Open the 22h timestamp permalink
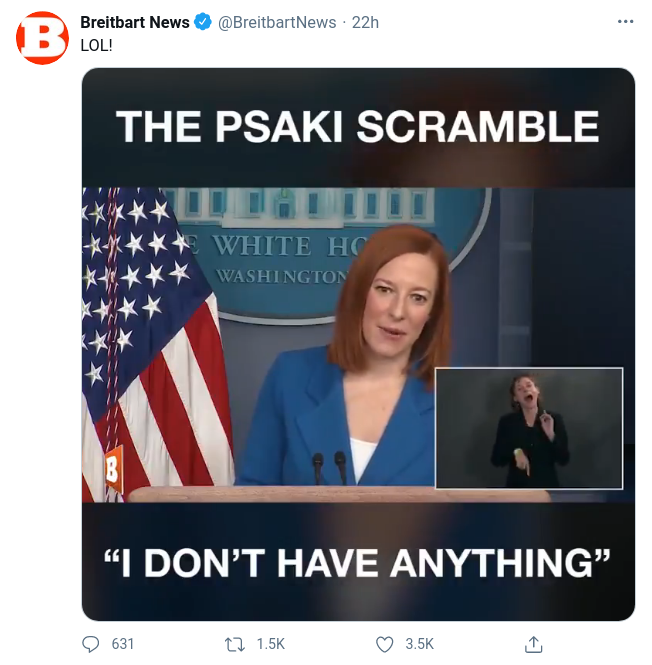The height and width of the screenshot is (665, 652). click(365, 22)
